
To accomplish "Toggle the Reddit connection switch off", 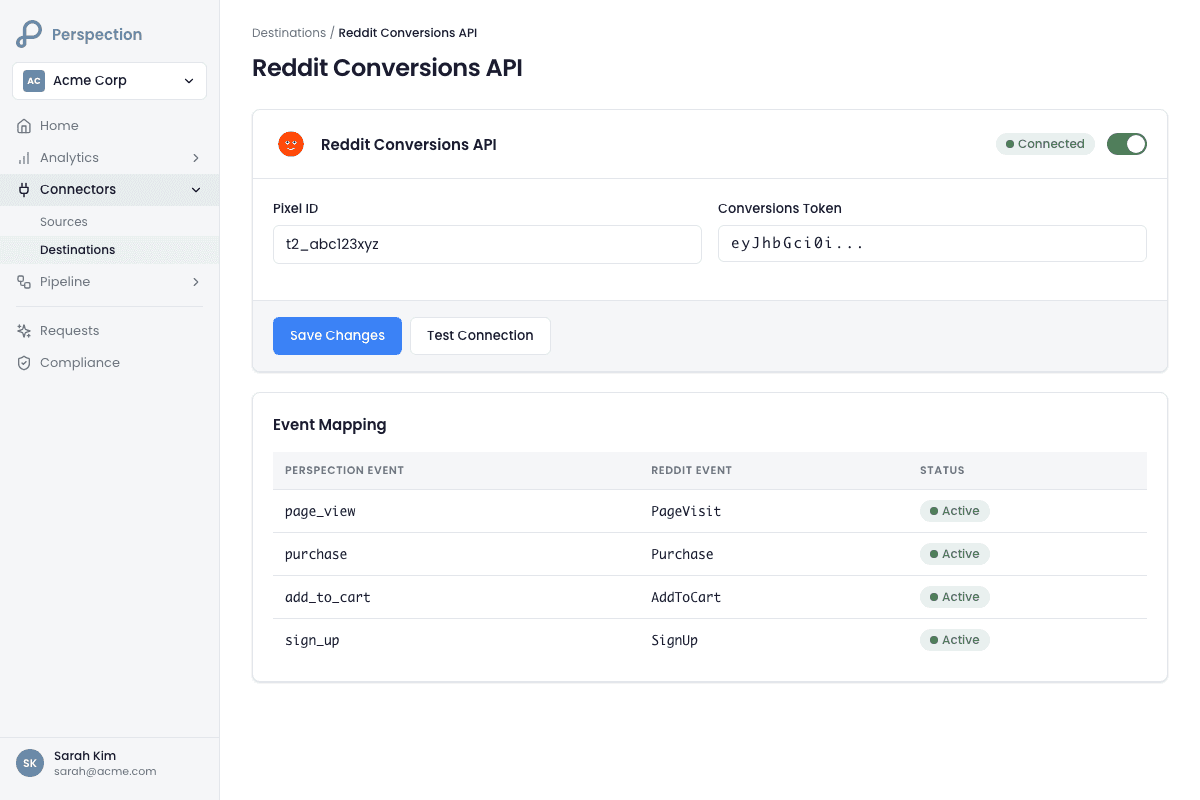I will pyautogui.click(x=1127, y=144).
